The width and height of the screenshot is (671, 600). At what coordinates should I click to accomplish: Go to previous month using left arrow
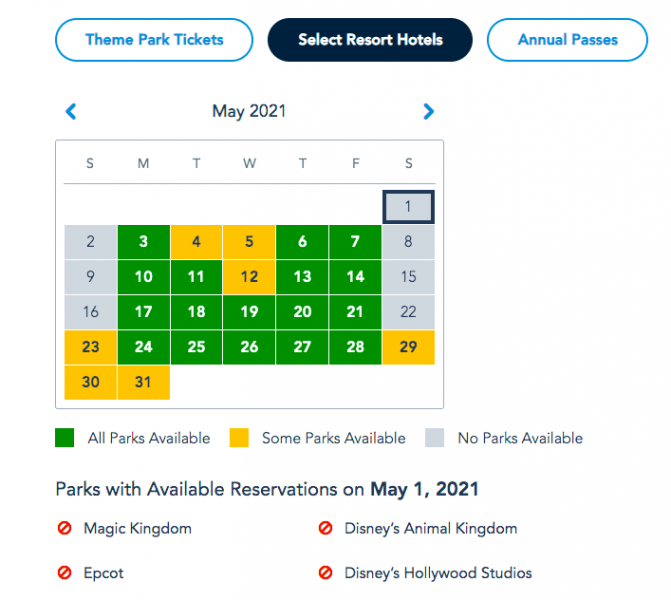tap(70, 112)
